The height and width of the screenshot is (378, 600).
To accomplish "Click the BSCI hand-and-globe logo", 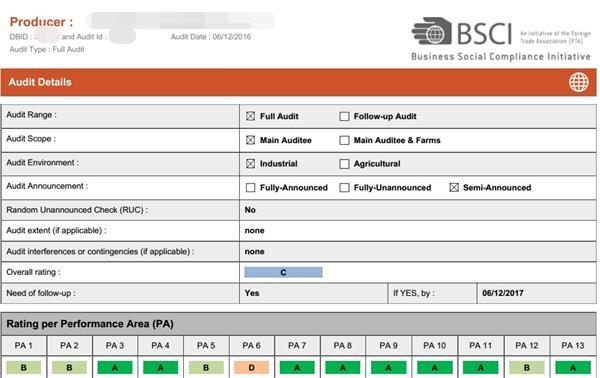I will pyautogui.click(x=432, y=31).
